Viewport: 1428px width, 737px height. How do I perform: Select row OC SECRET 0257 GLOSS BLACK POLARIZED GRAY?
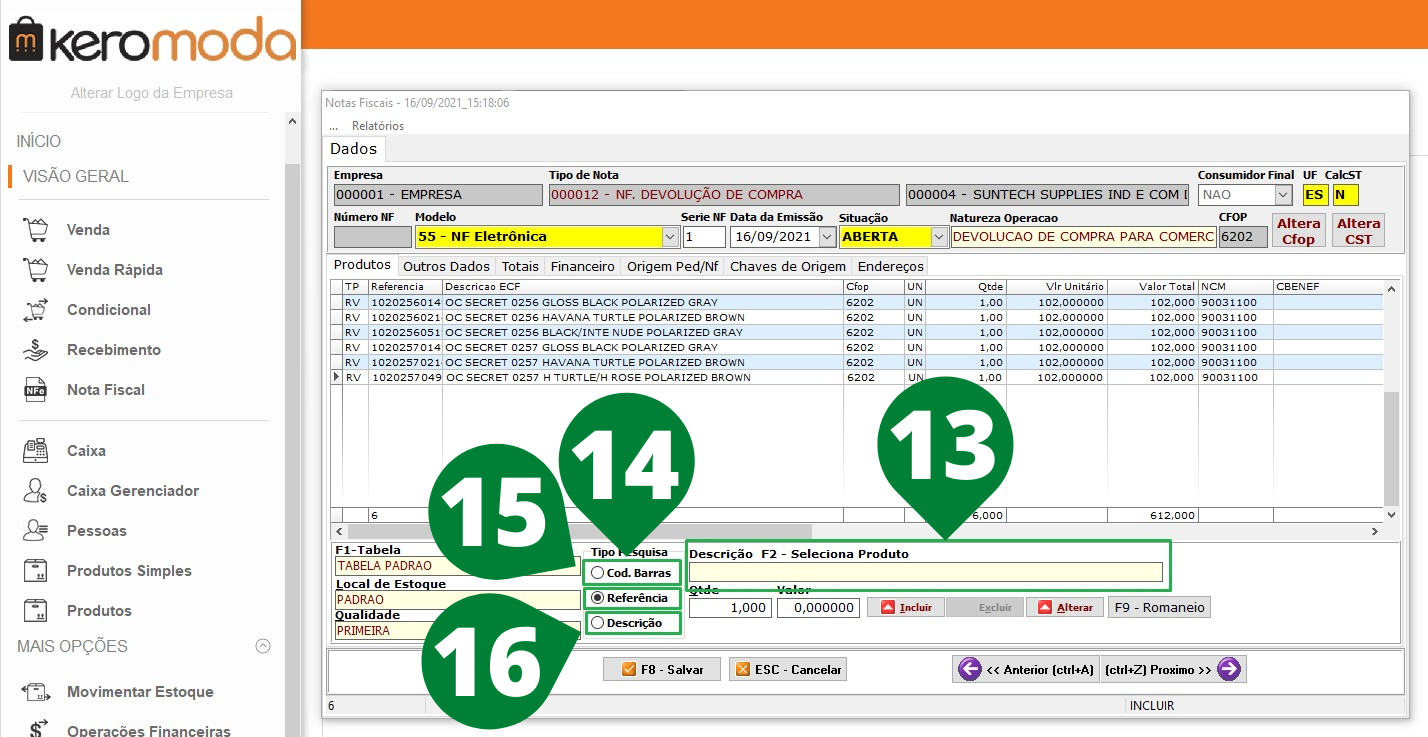[x=857, y=347]
